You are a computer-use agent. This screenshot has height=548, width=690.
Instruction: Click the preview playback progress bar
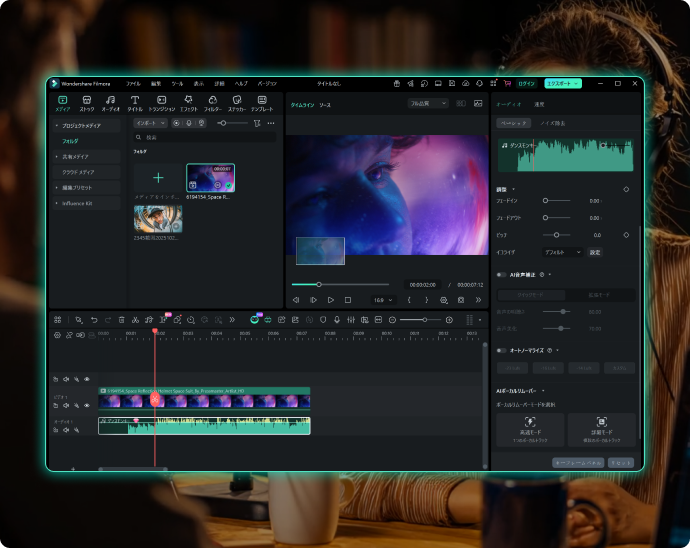point(340,284)
